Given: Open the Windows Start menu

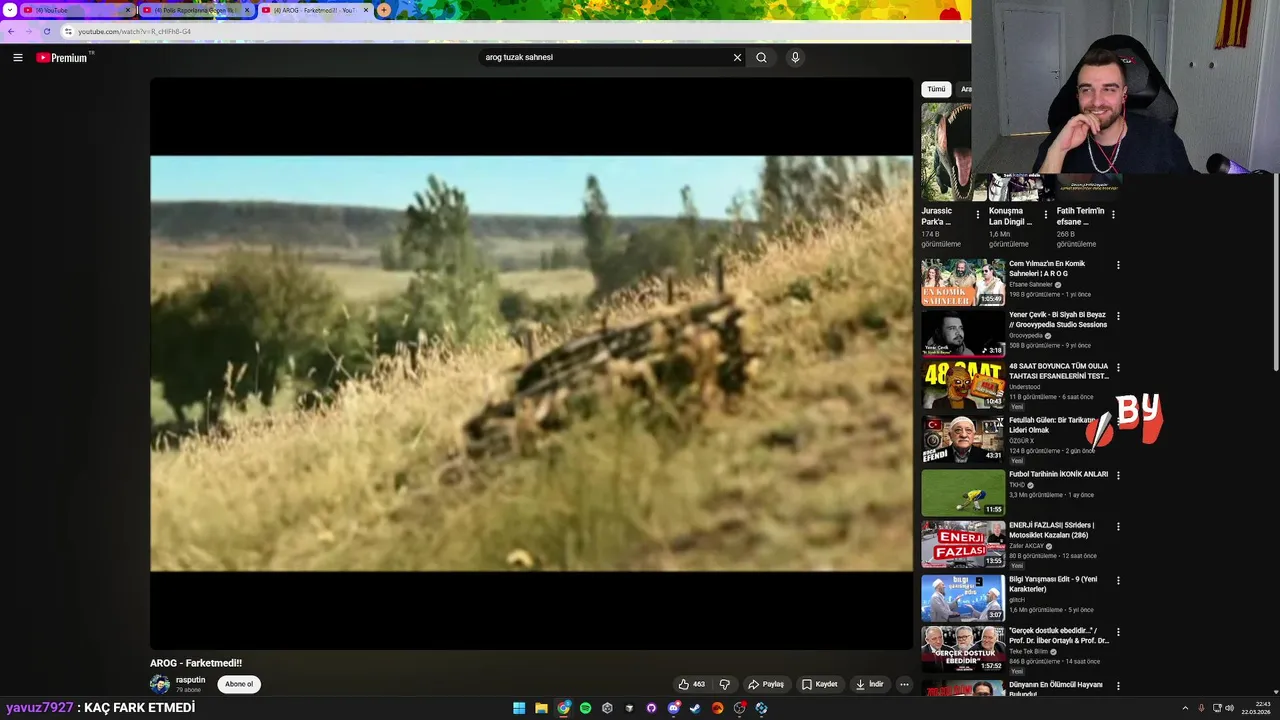Looking at the screenshot, I should [519, 708].
